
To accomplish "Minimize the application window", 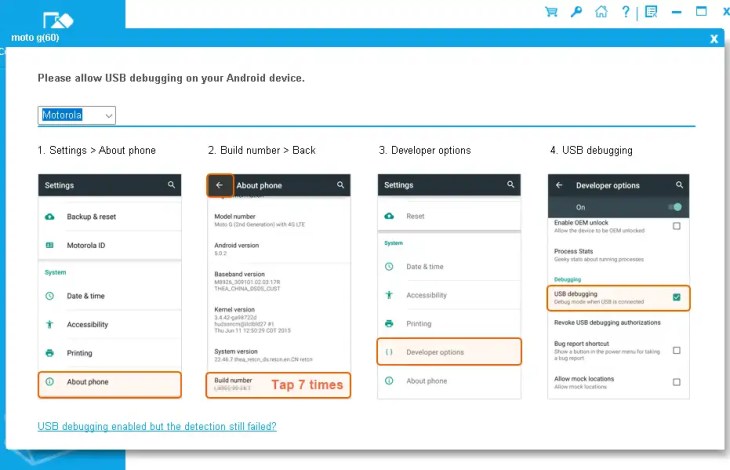I will (x=676, y=12).
